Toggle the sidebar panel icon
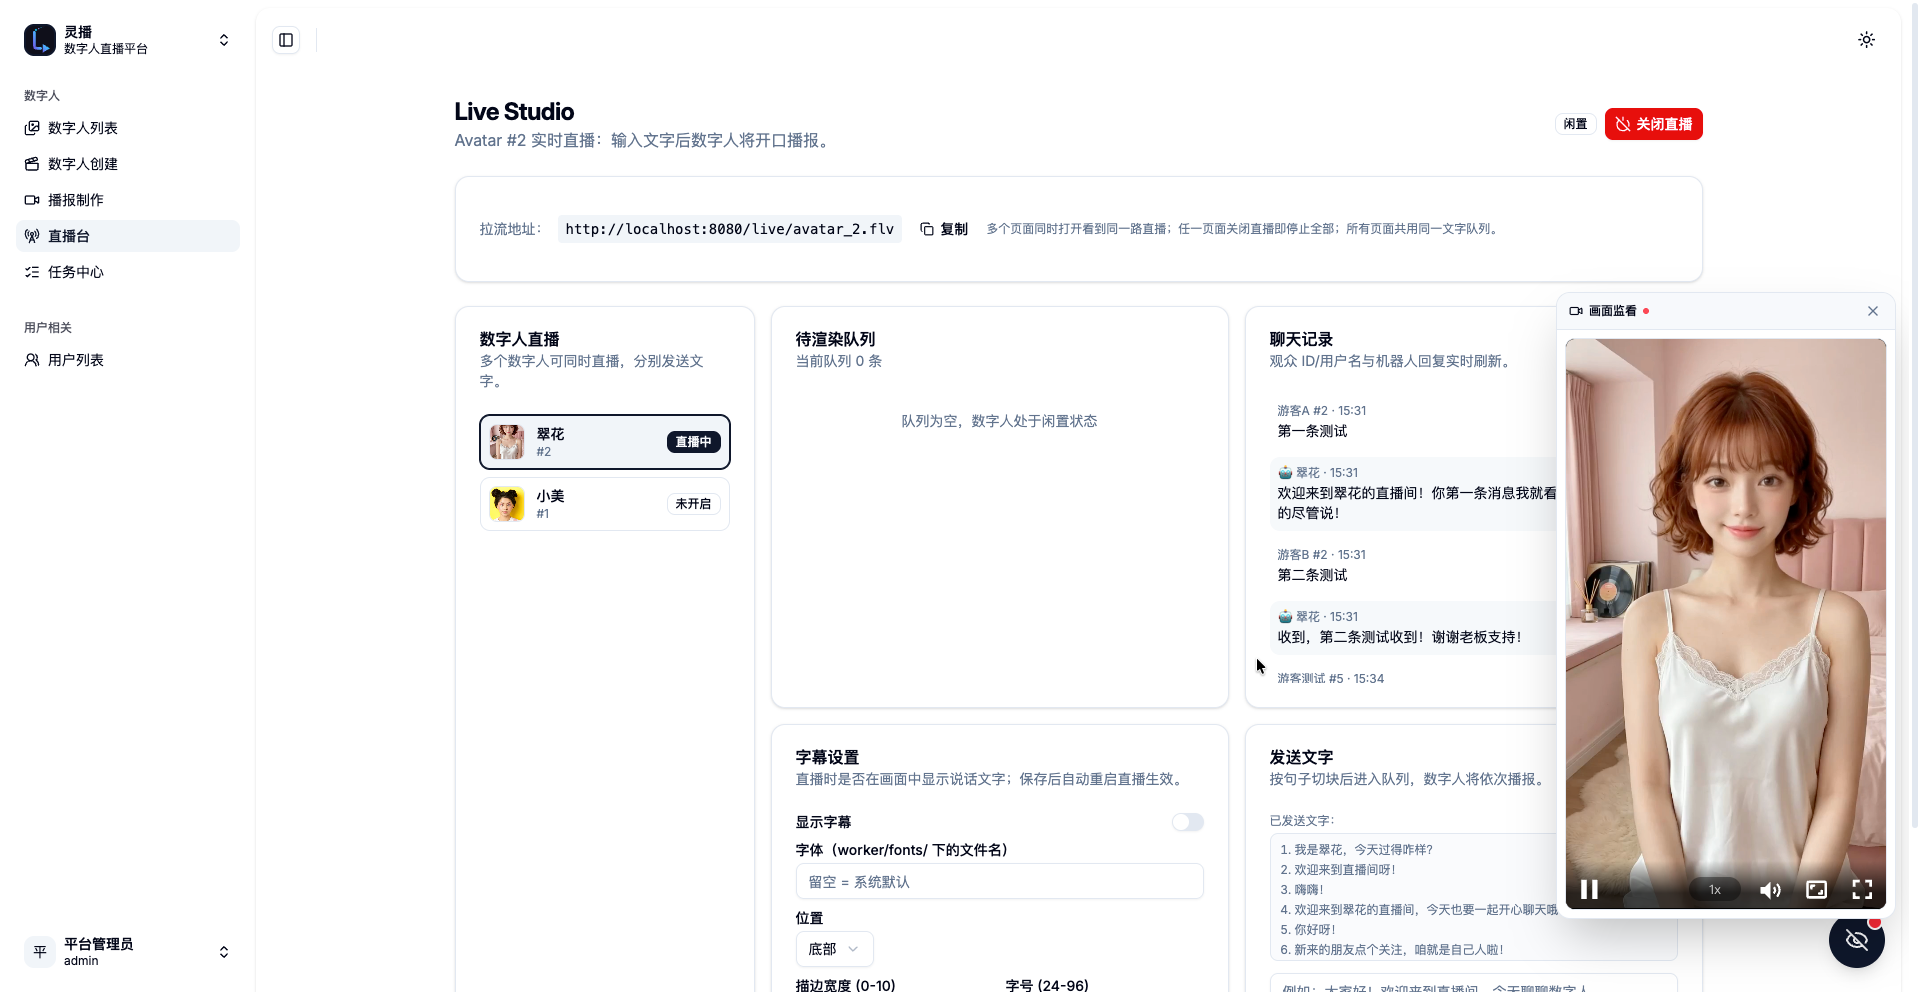 click(x=286, y=40)
